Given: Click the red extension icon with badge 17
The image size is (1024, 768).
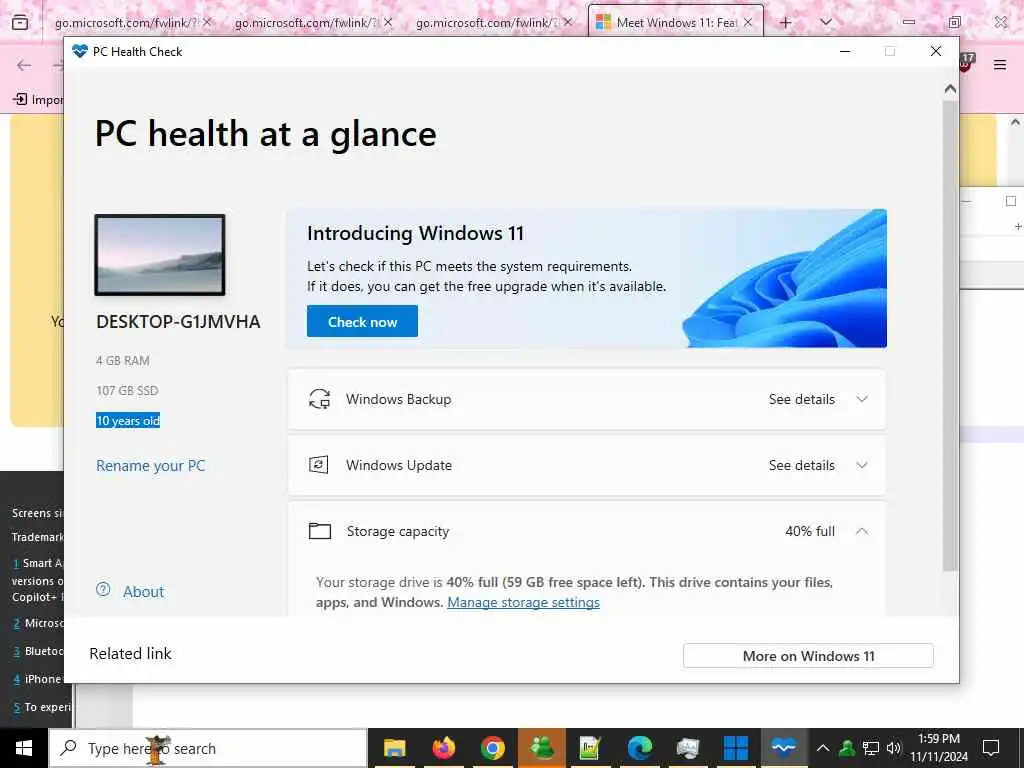Looking at the screenshot, I should (967, 63).
